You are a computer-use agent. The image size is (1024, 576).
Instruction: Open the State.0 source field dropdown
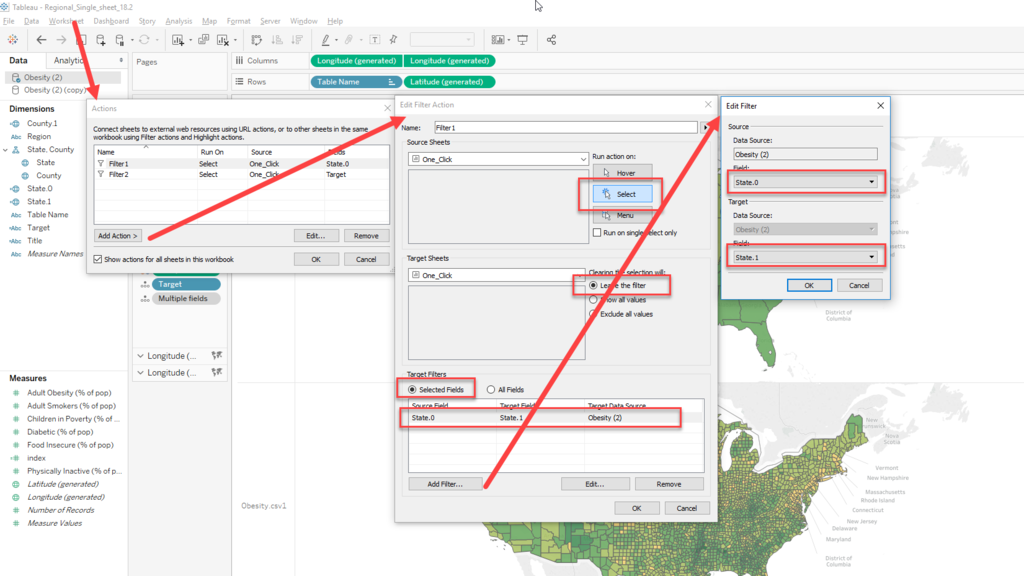point(805,182)
